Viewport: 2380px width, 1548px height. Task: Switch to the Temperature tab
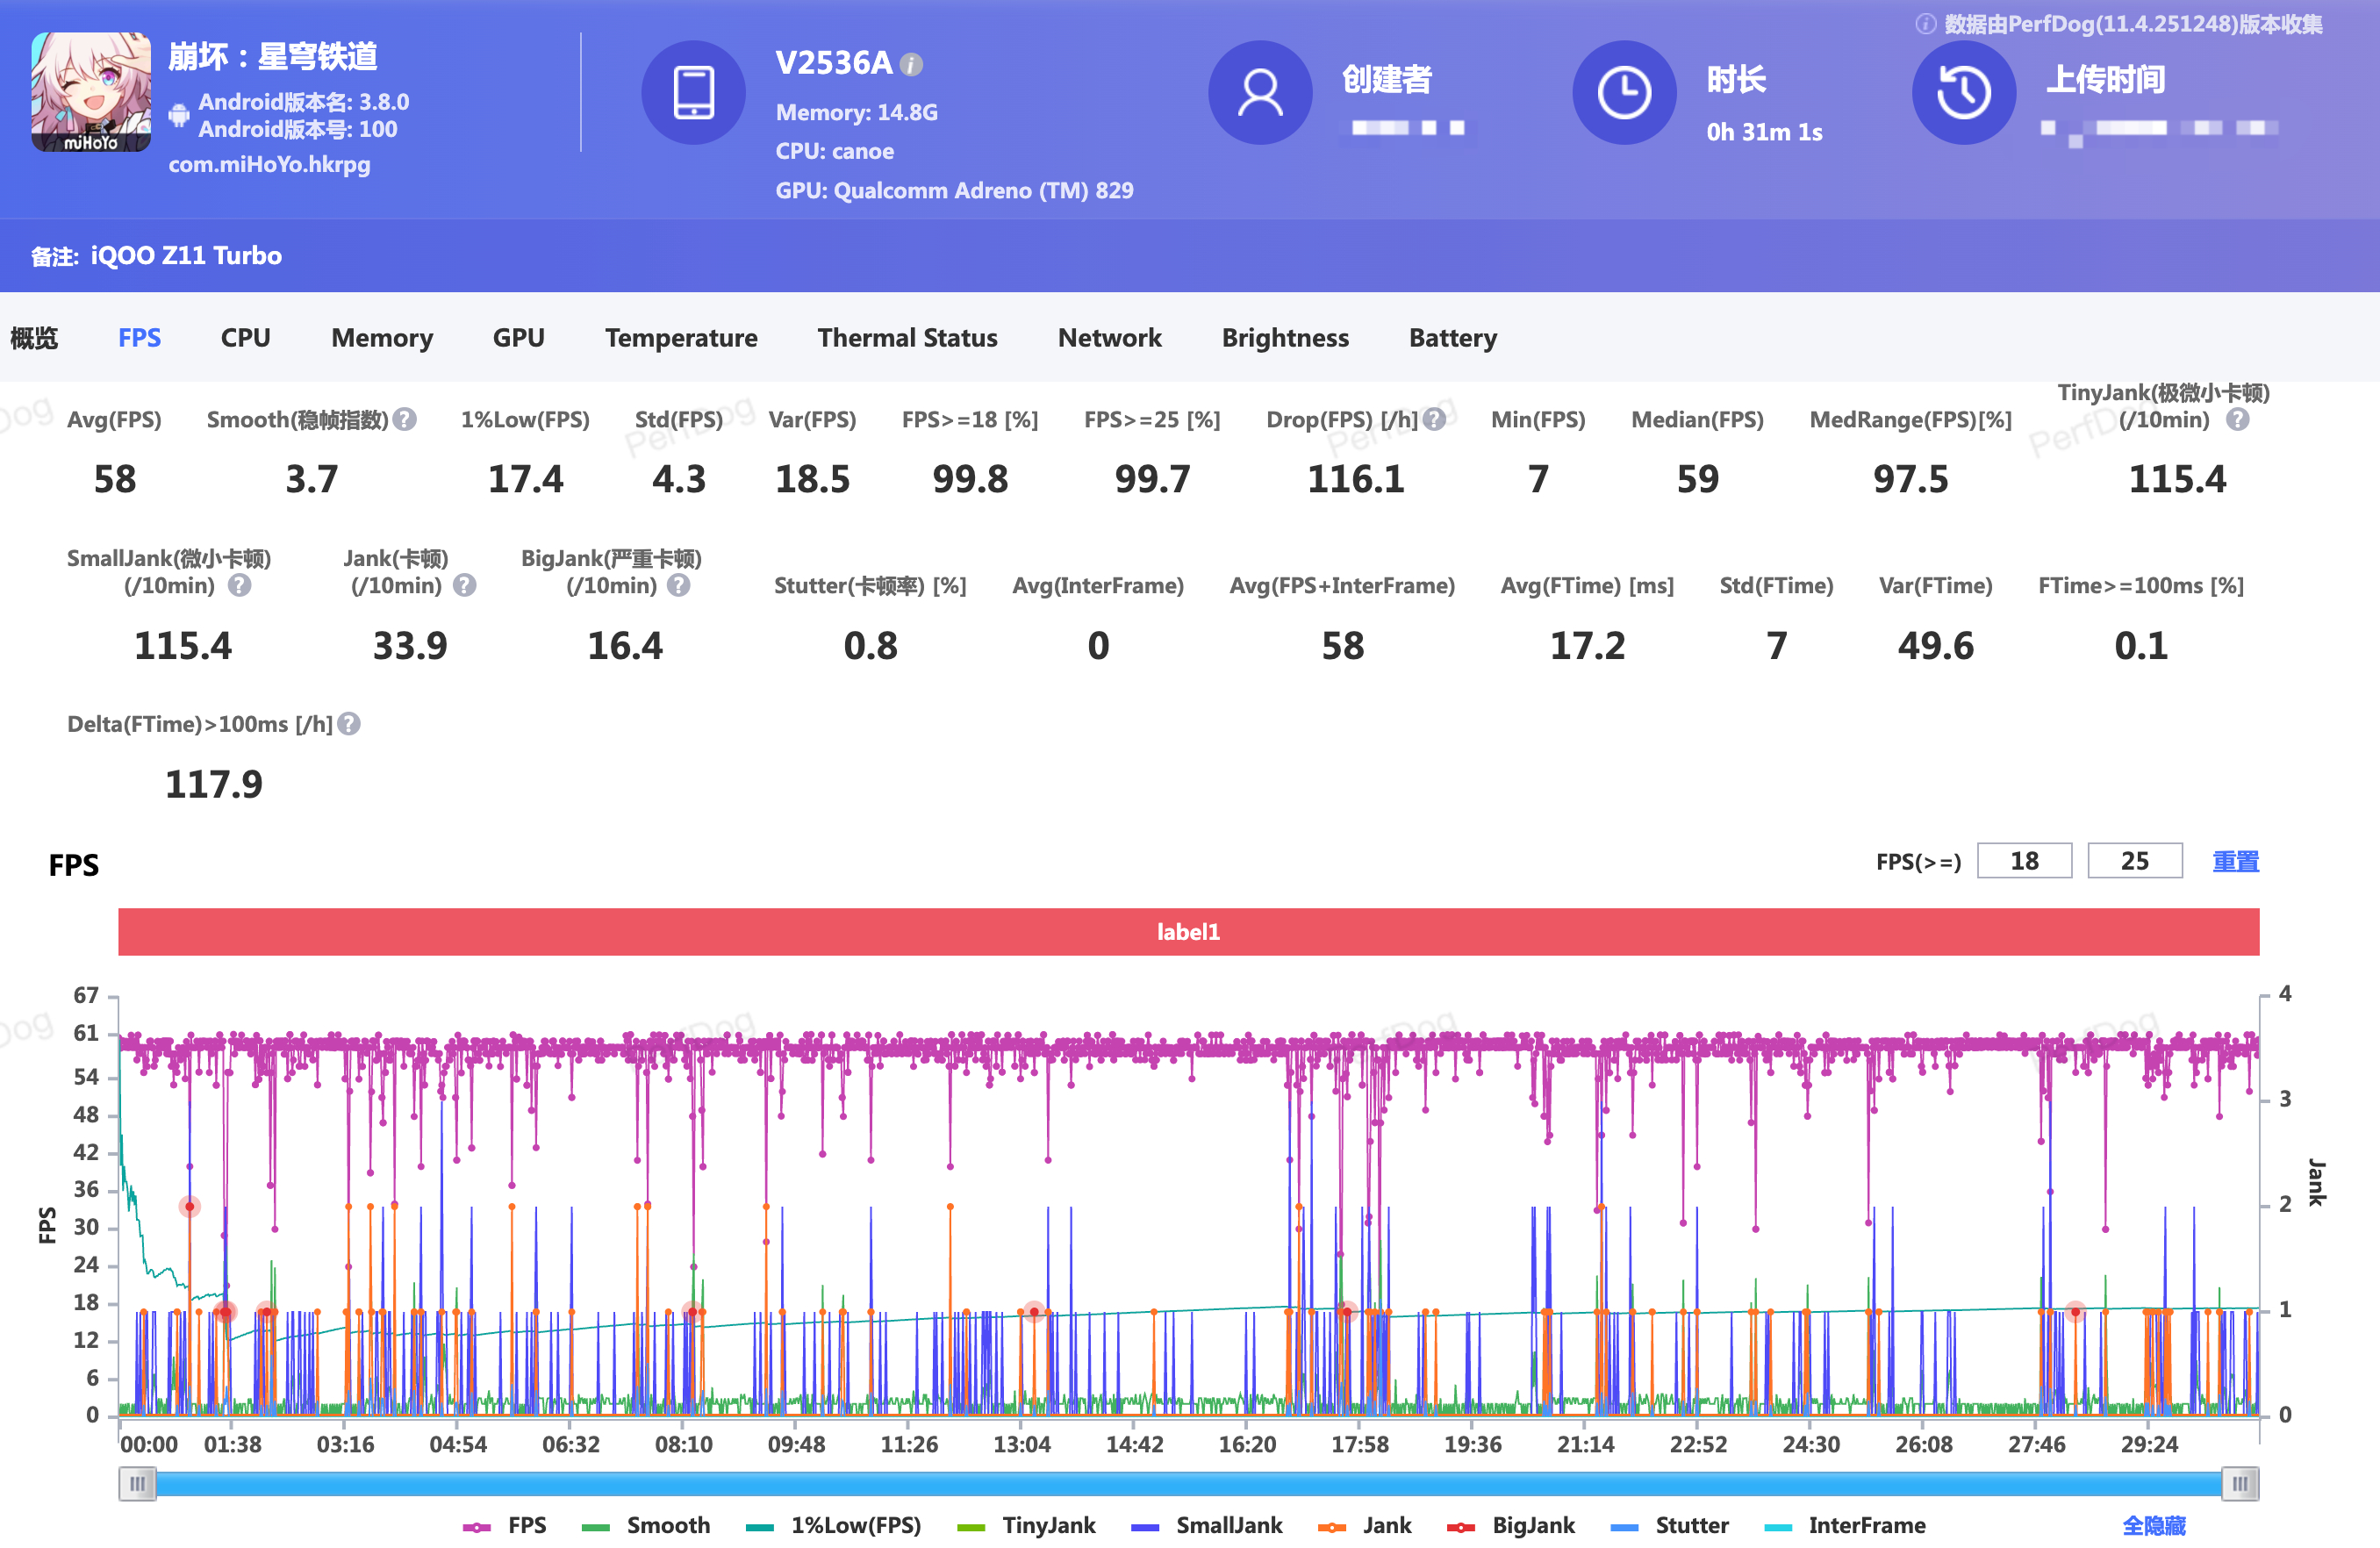(x=680, y=338)
